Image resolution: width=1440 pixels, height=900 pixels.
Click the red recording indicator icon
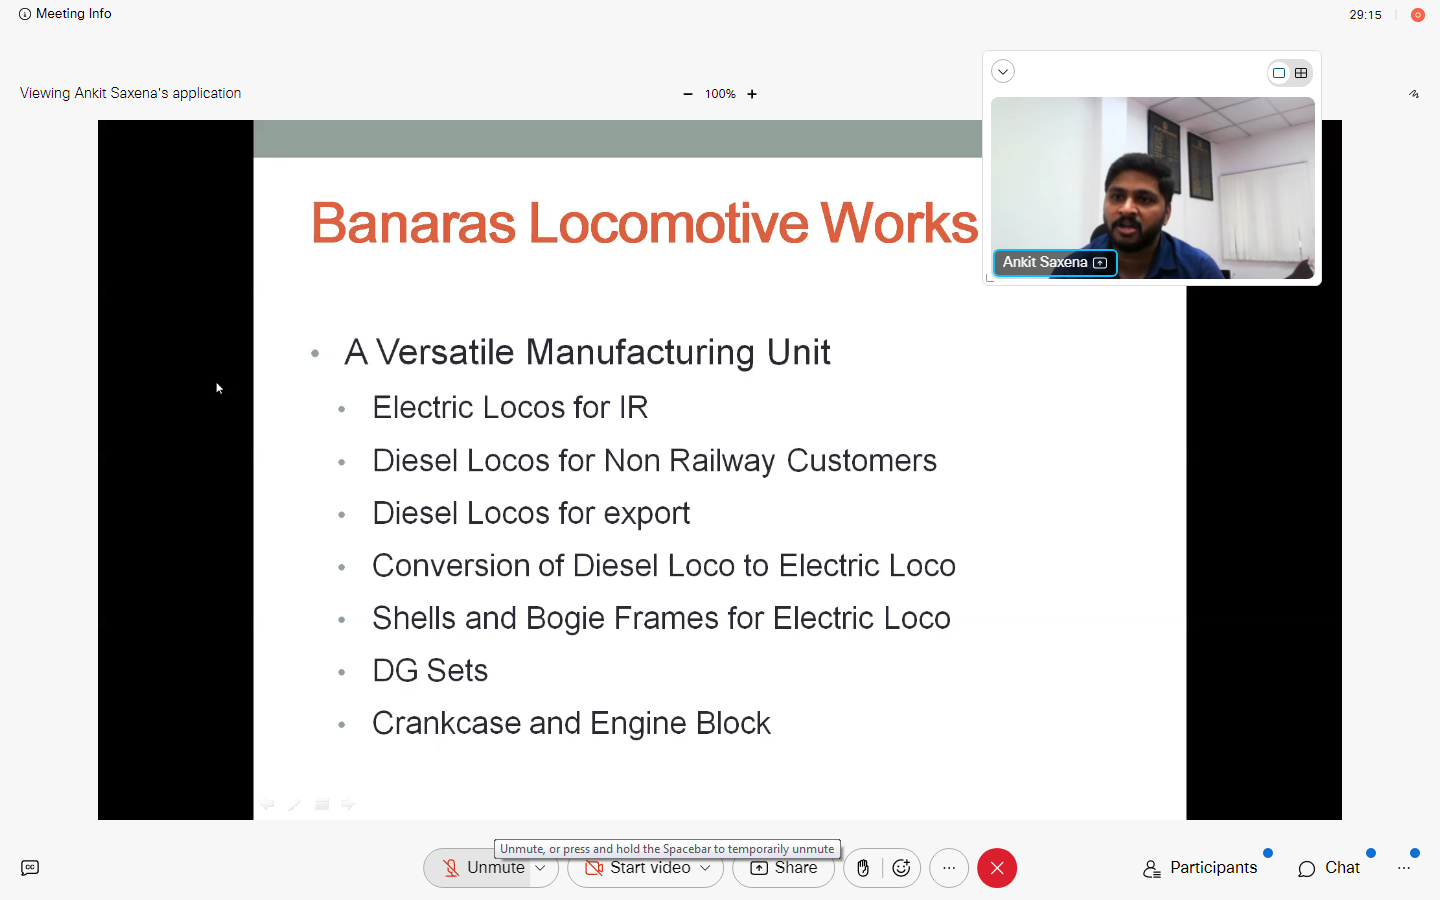1417,15
